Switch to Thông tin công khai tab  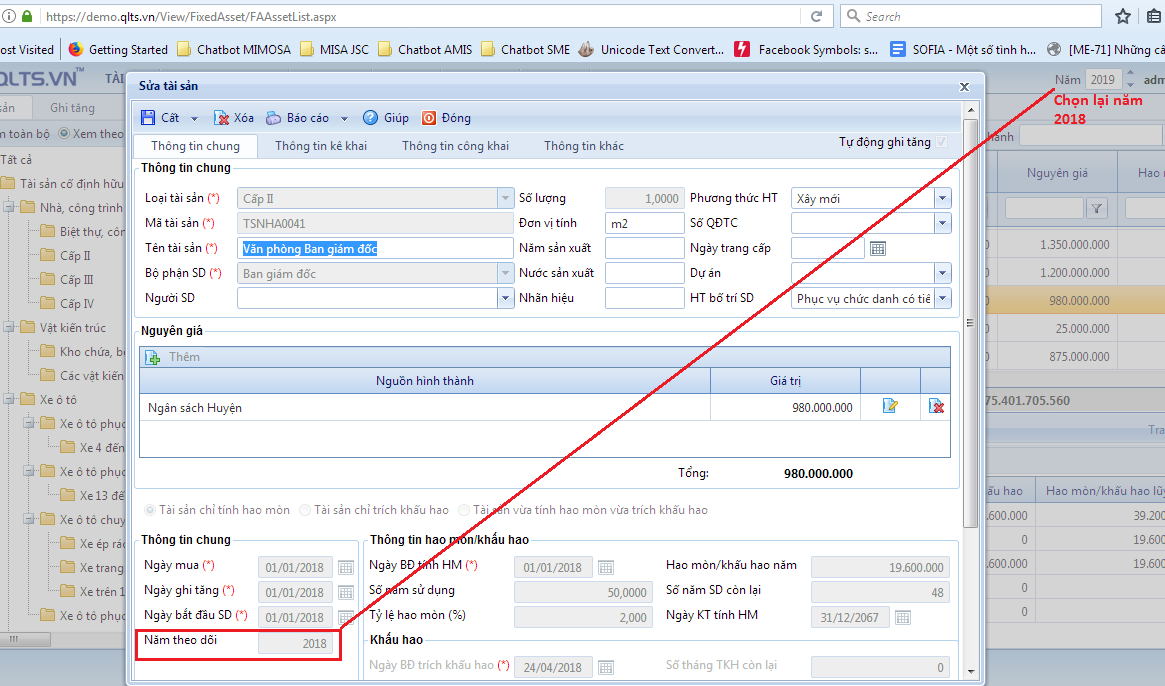point(455,146)
